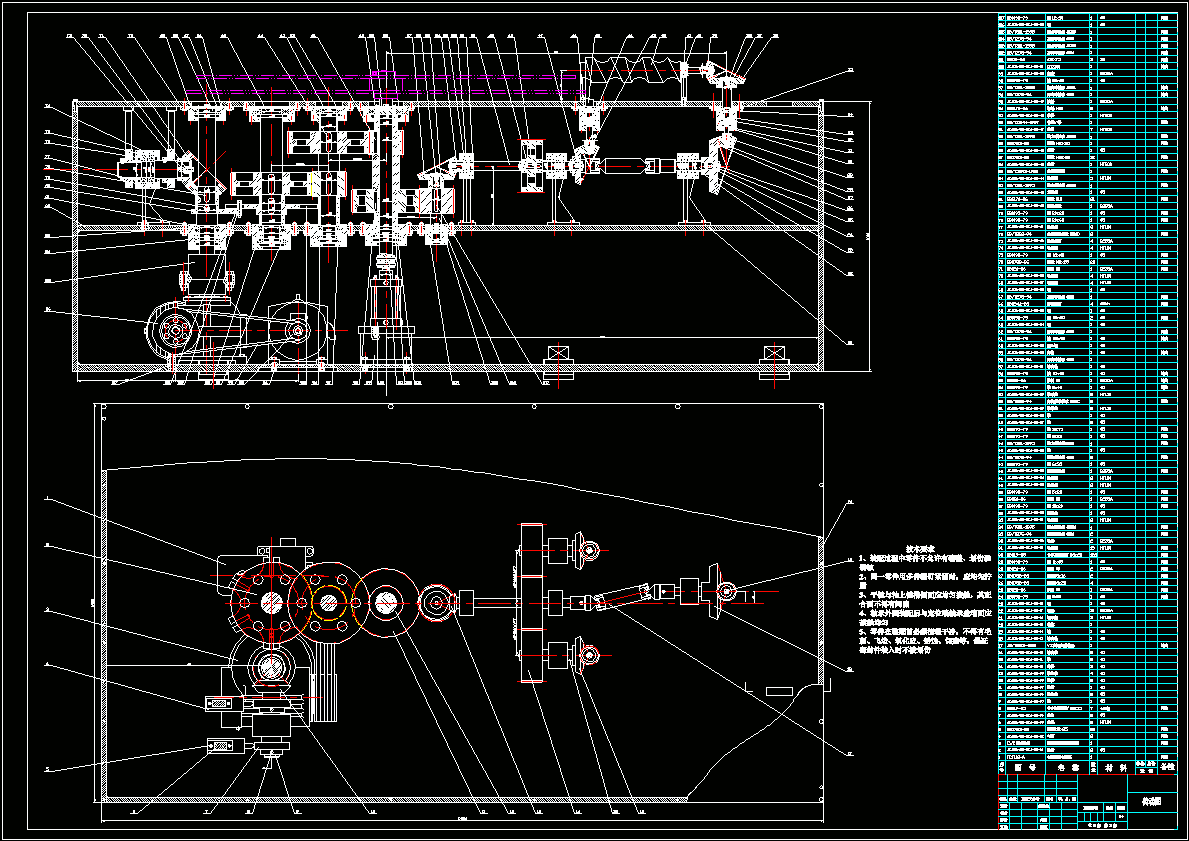The height and width of the screenshot is (841, 1189).
Task: Select the vertical lifting cylinder in upper view
Action: click(x=387, y=303)
